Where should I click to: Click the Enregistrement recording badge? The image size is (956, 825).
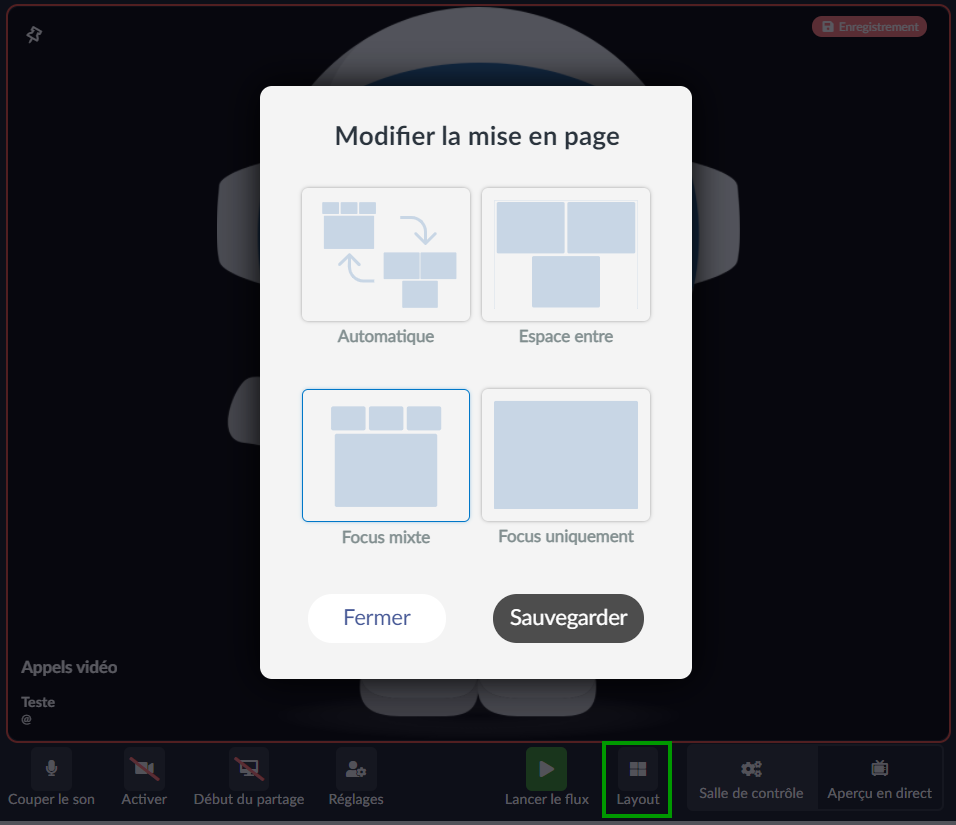(869, 27)
